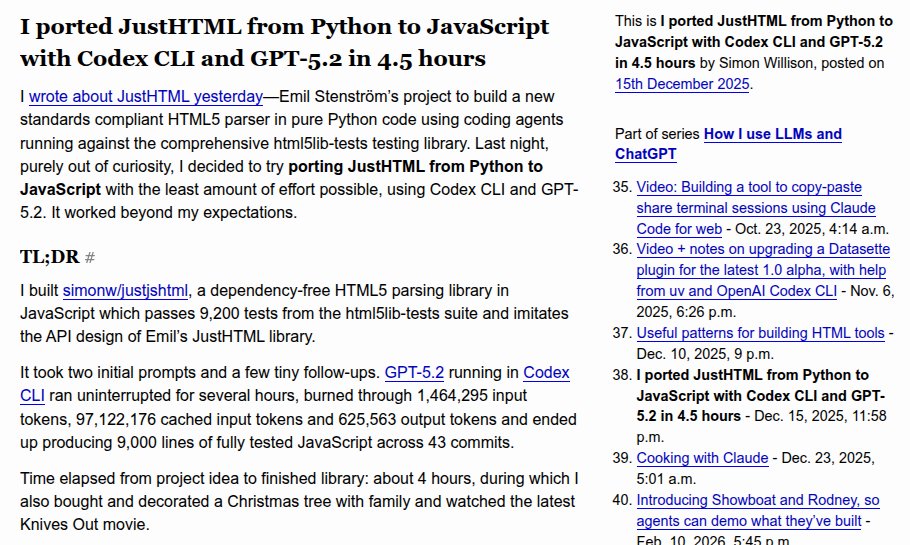Click the bold 'porting JustHTML from Python to' text
Viewport: 910px width, 545px height.
click(416, 167)
